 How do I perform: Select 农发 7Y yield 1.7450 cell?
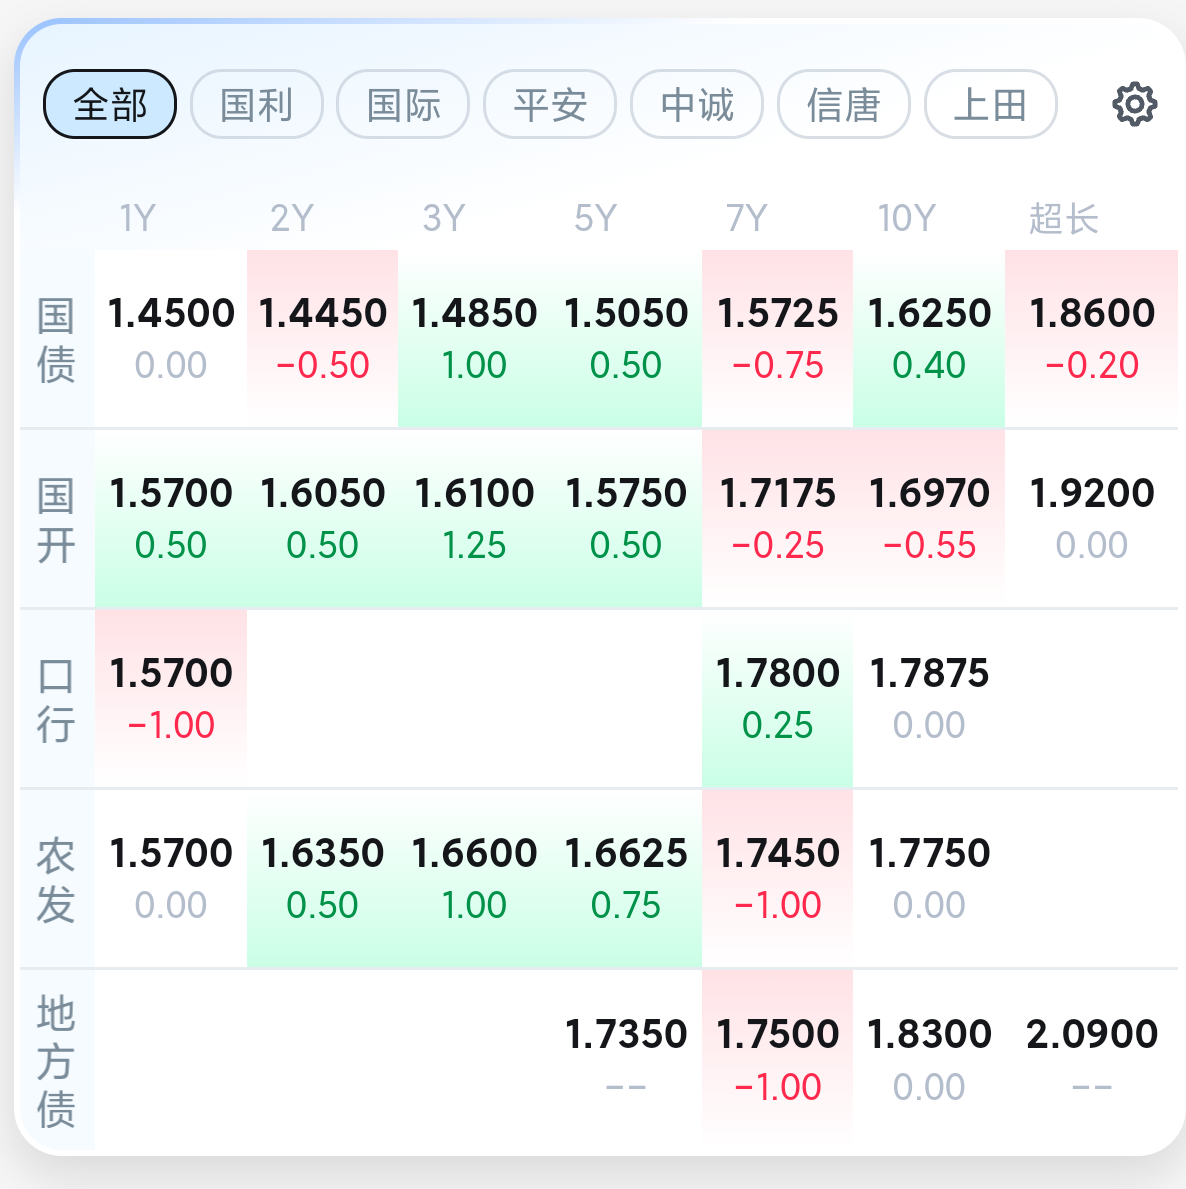(x=777, y=879)
